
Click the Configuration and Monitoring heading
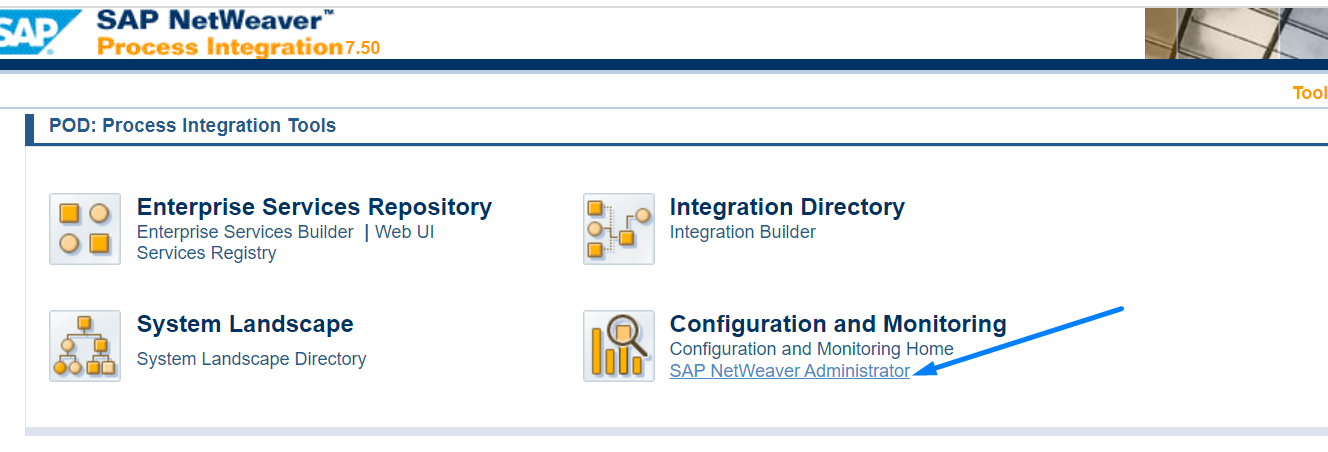point(838,324)
